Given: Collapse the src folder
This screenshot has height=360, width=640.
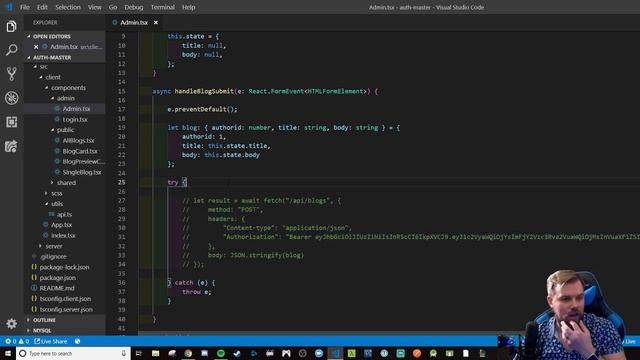Looking at the screenshot, I should pos(43,67).
